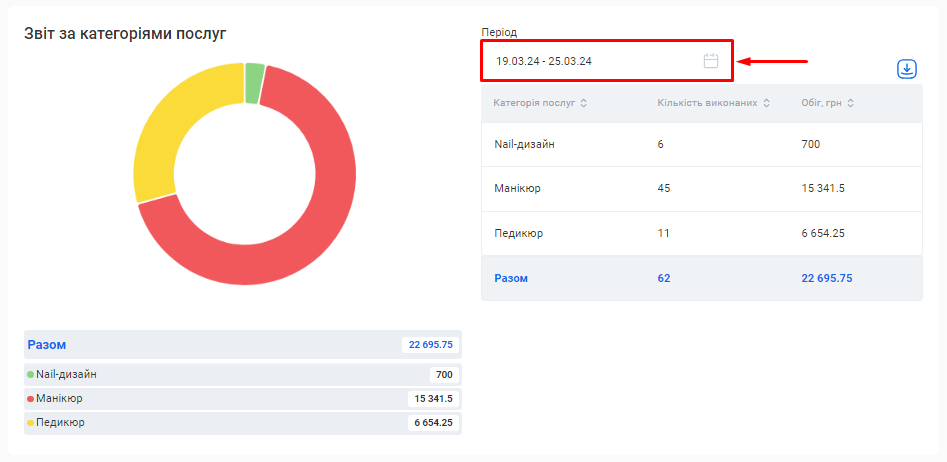
Task: Click the yellow Педикюр legend dot
Action: [x=31, y=423]
